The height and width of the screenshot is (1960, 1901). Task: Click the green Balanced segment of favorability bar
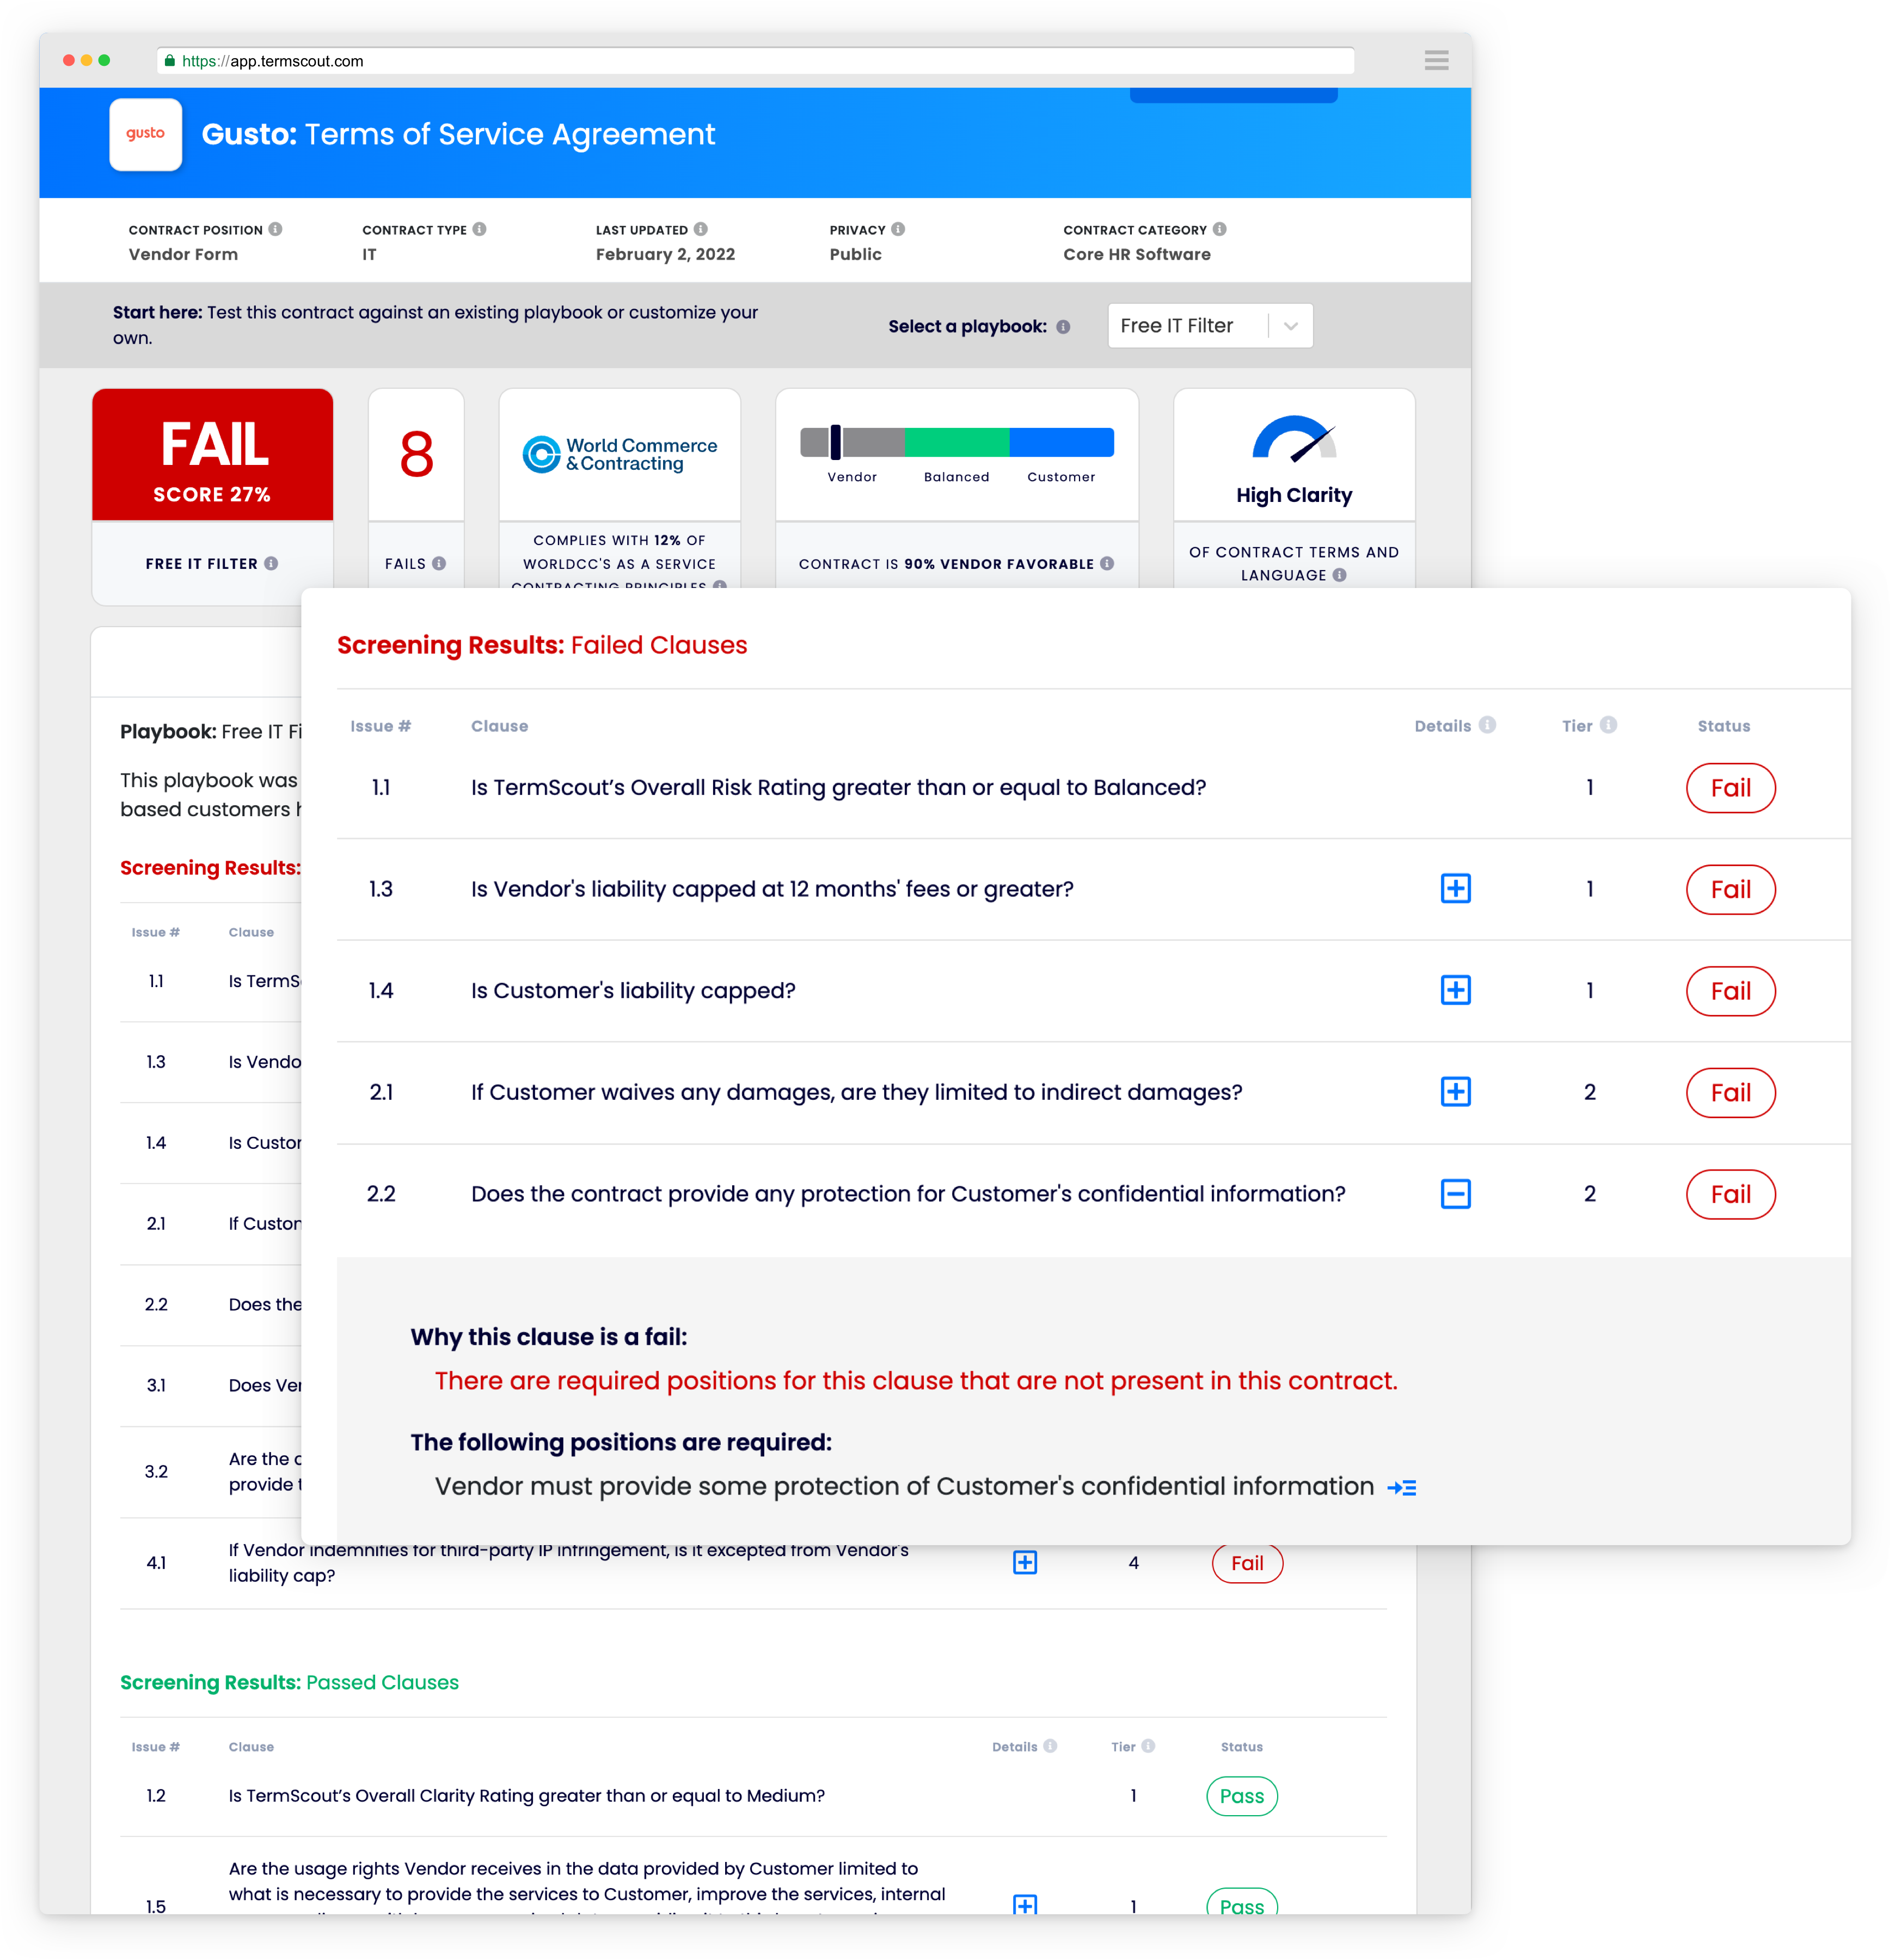(x=957, y=442)
